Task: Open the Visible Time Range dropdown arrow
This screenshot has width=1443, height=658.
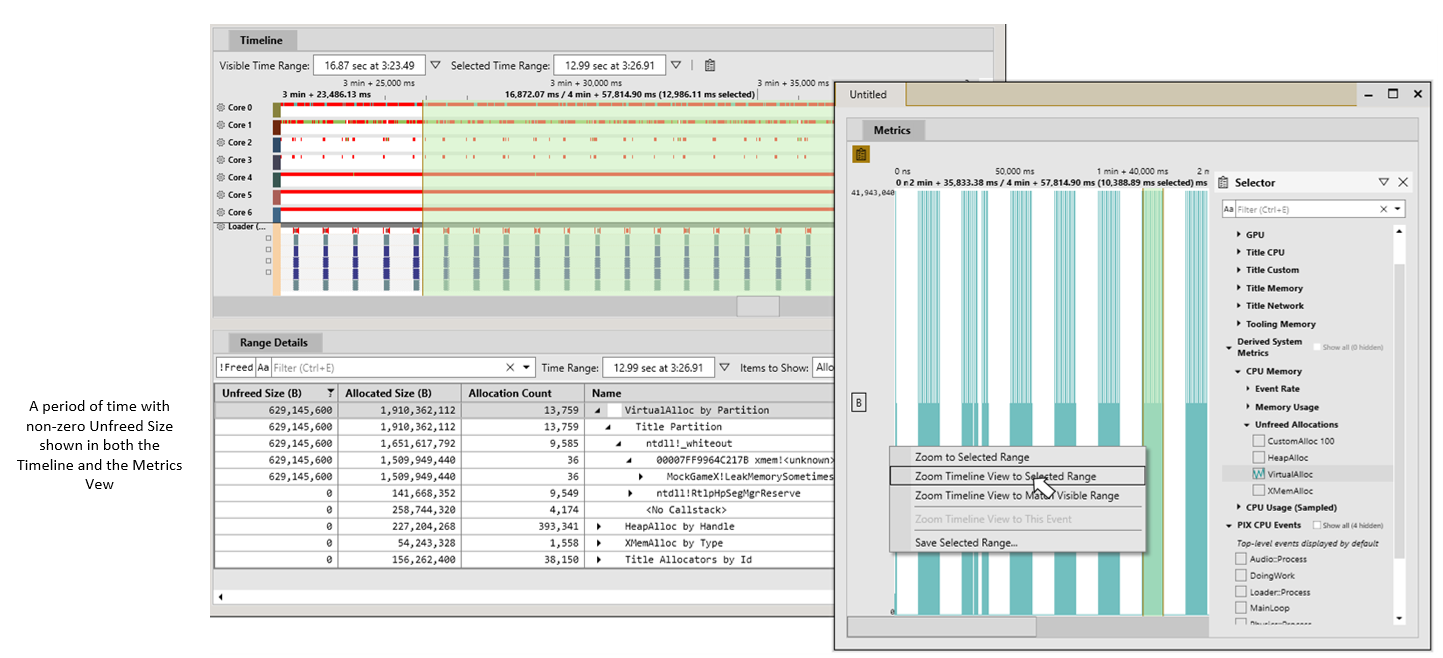Action: (x=435, y=65)
